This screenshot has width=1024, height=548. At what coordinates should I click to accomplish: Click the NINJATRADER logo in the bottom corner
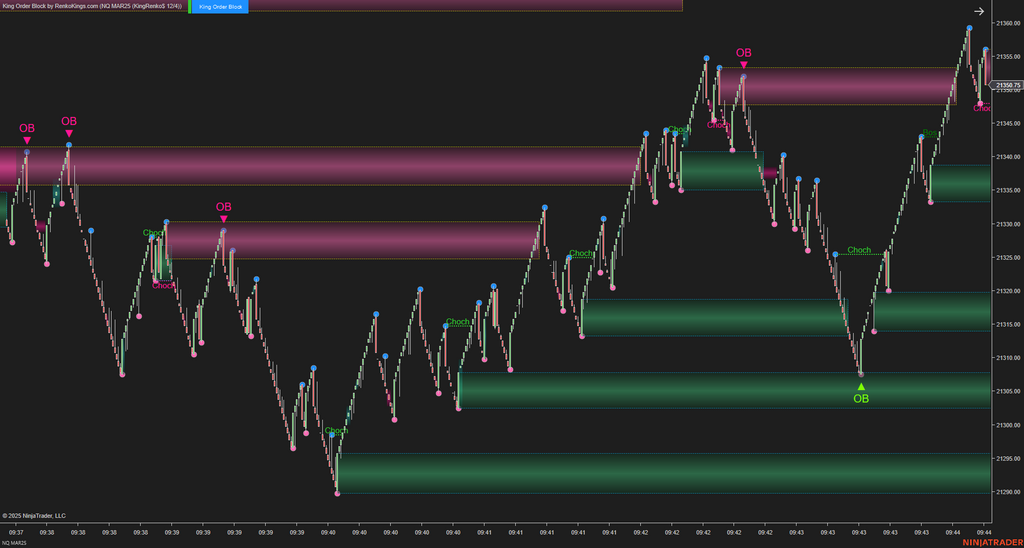tap(992, 542)
